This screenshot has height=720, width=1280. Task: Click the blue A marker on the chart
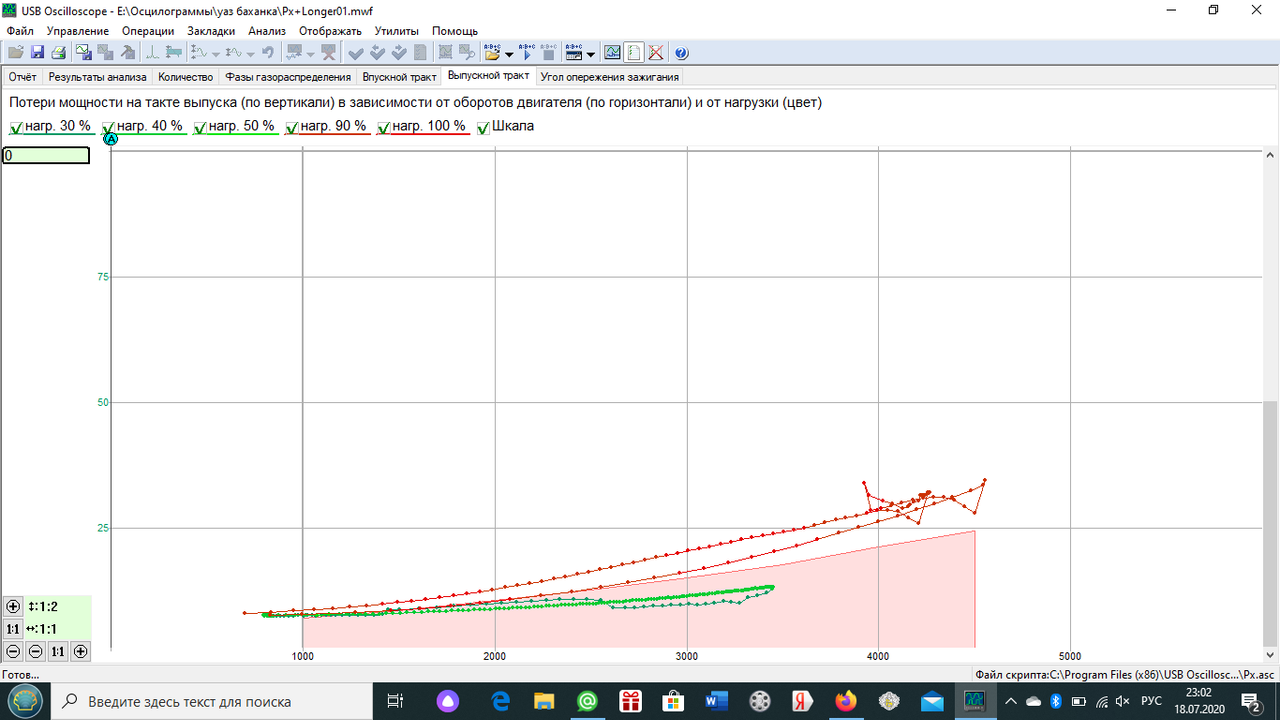coord(111,138)
